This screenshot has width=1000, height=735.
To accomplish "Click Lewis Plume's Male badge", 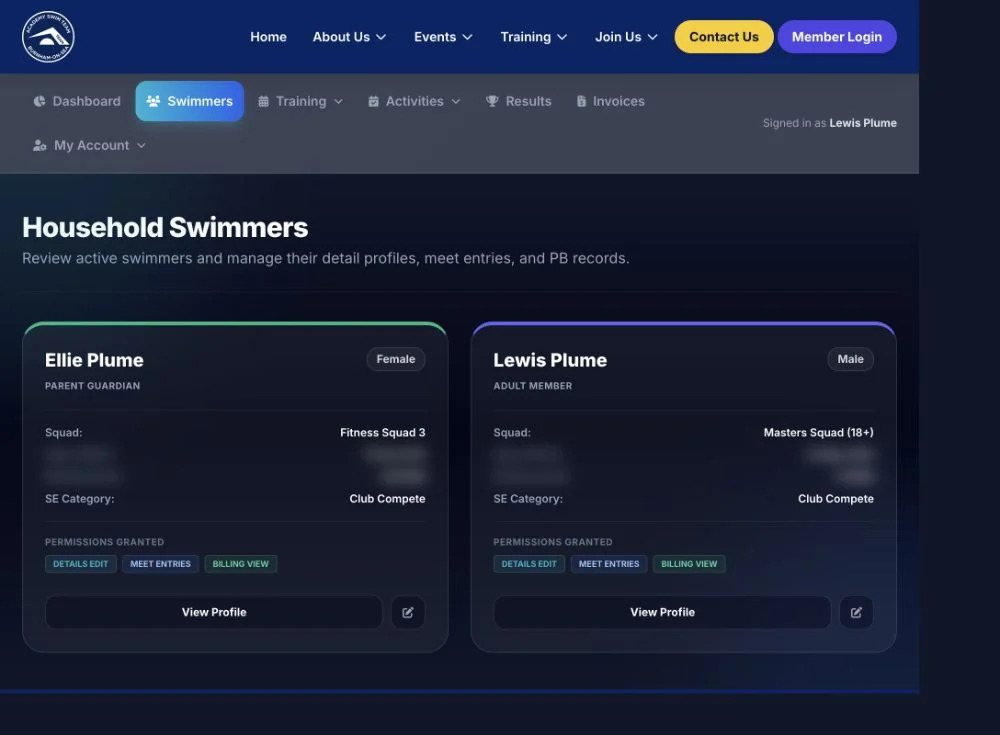I will click(850, 359).
